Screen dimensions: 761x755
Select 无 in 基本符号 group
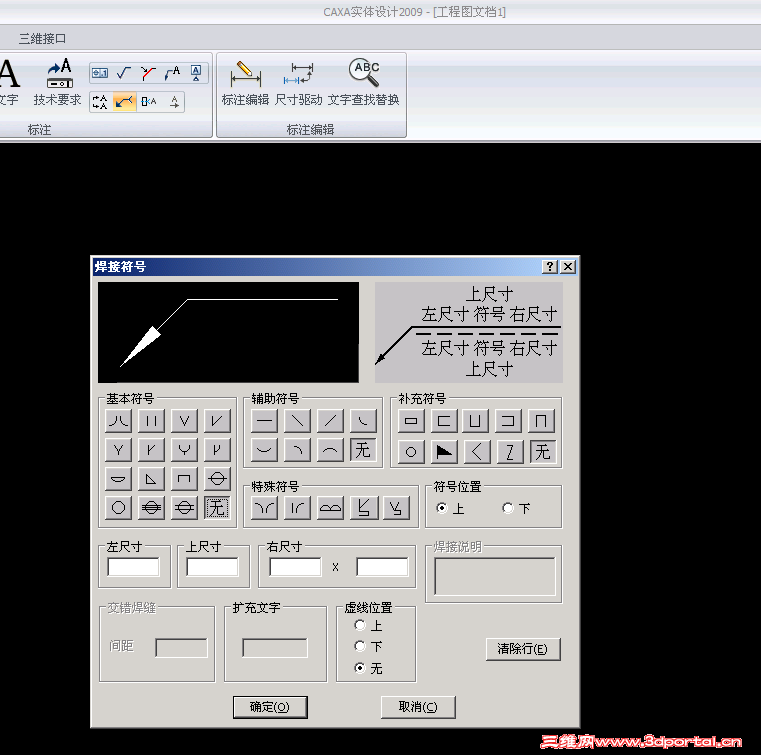(x=217, y=508)
